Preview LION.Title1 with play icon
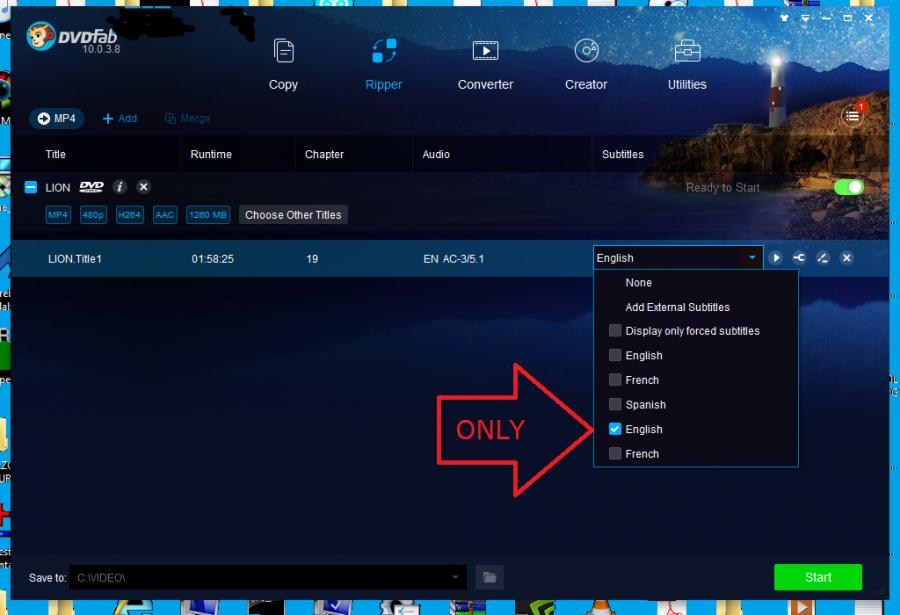The height and width of the screenshot is (615, 900). 775,258
